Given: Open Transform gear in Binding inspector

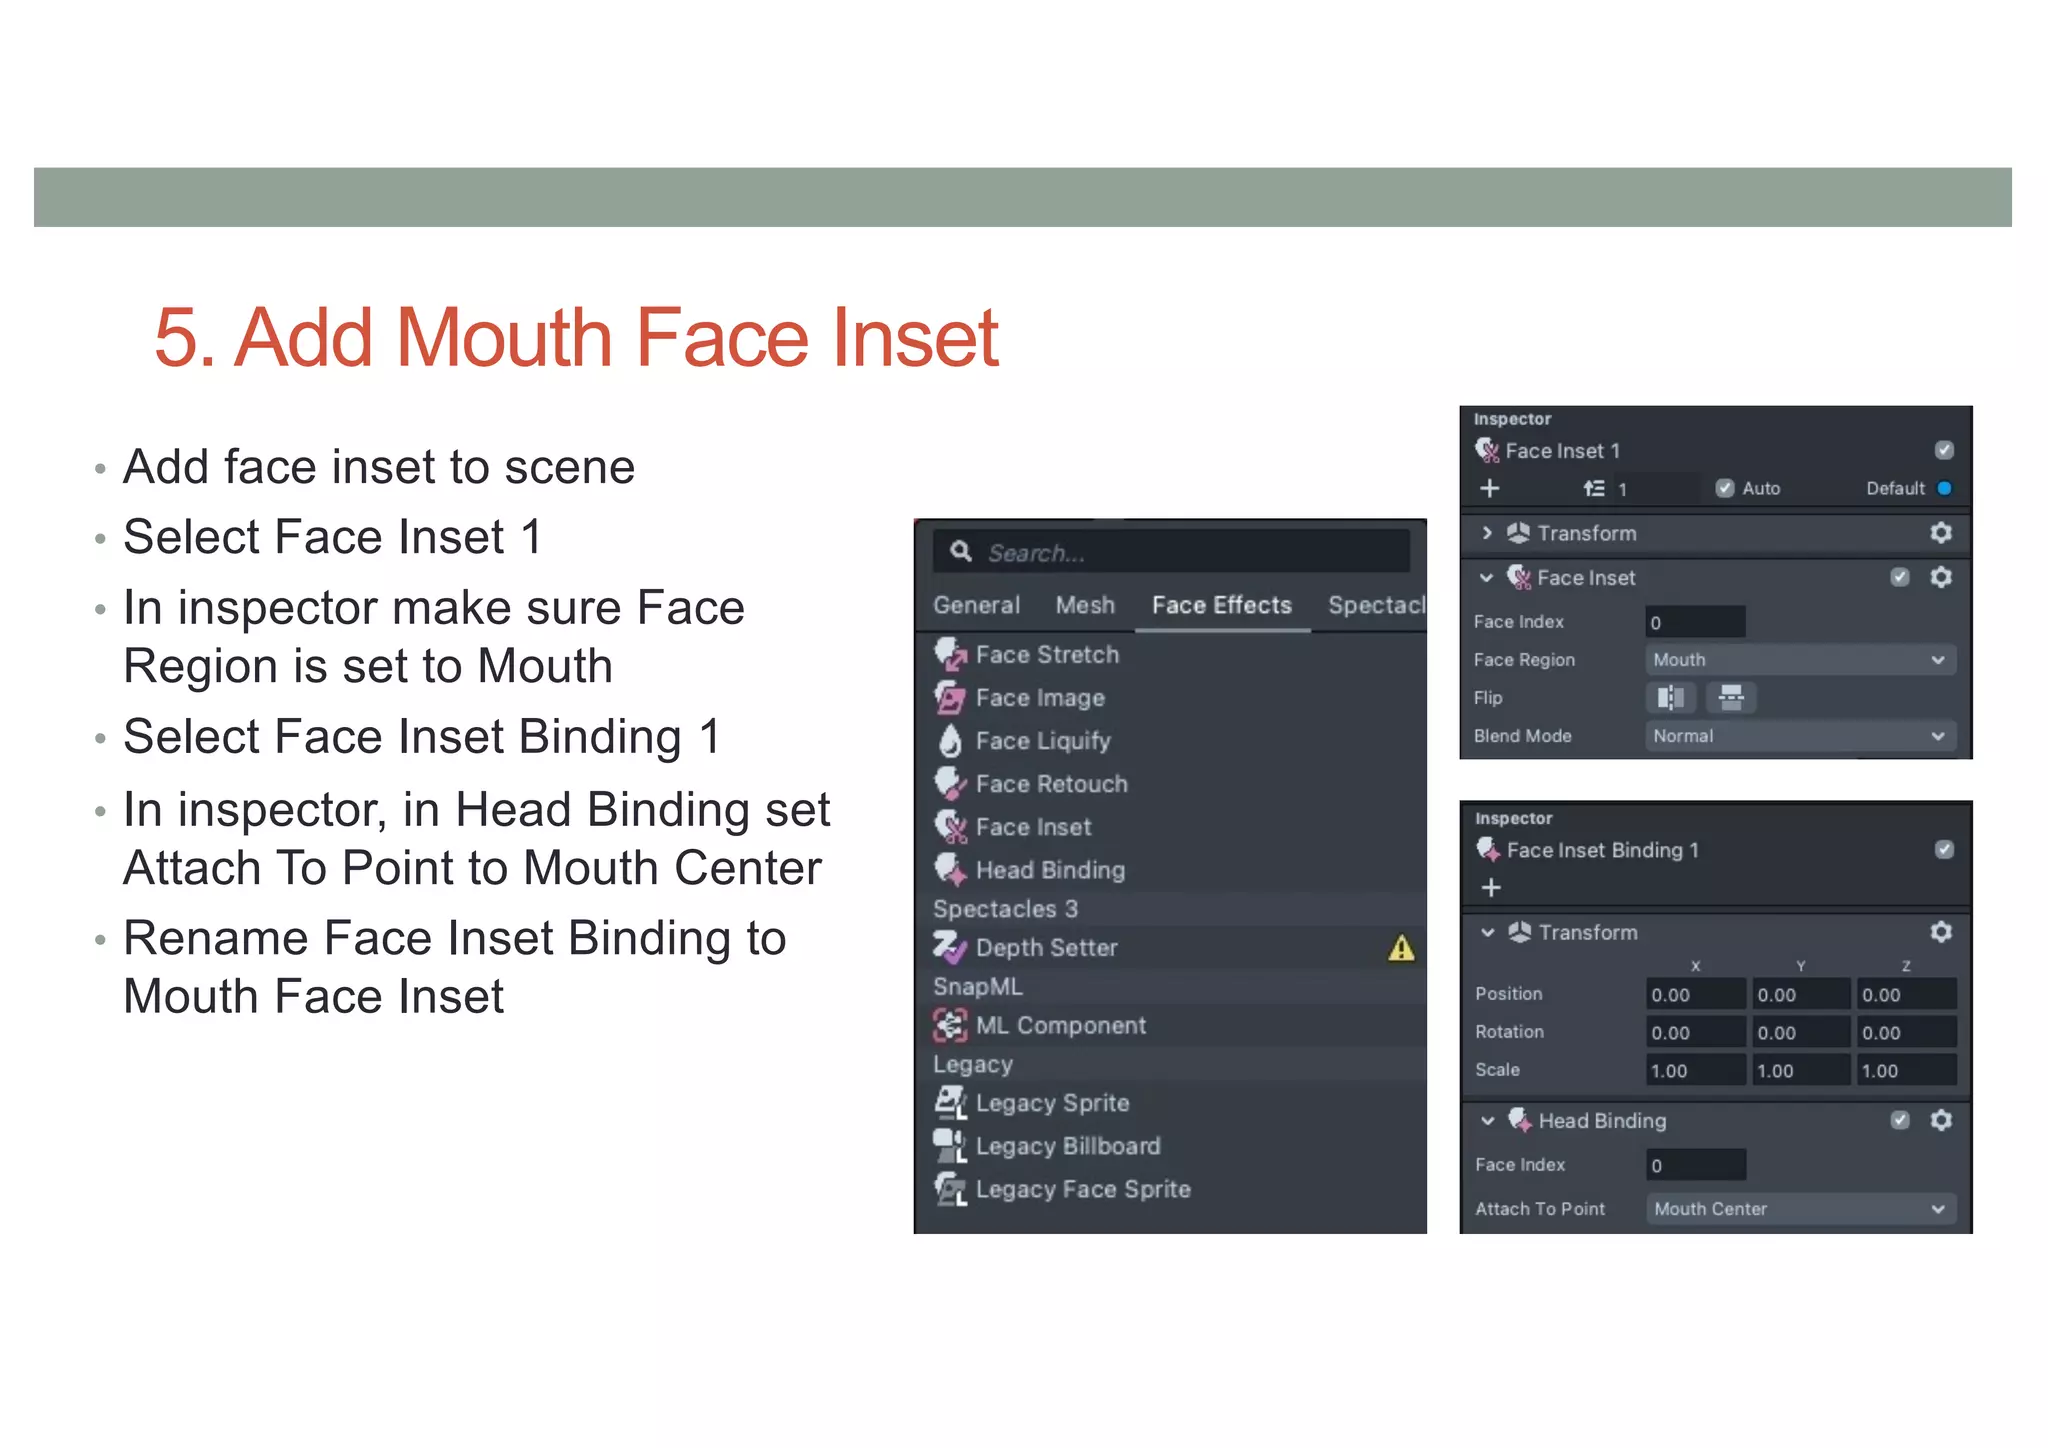Looking at the screenshot, I should 1941,932.
